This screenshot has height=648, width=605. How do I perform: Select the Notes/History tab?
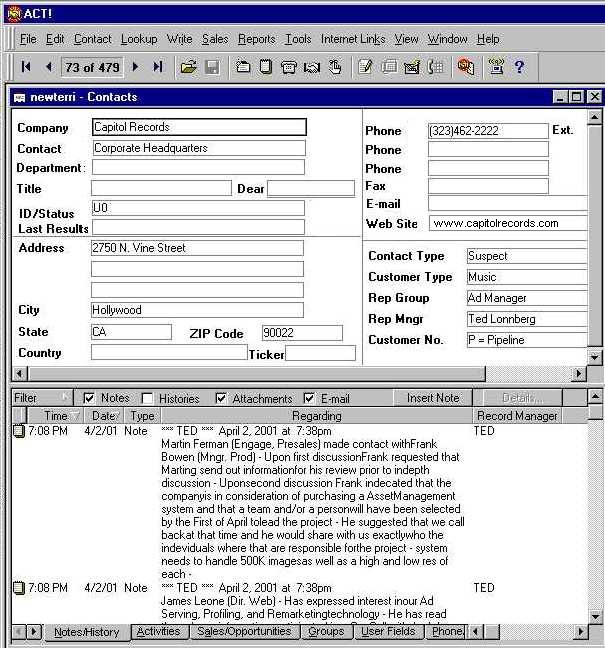86,632
